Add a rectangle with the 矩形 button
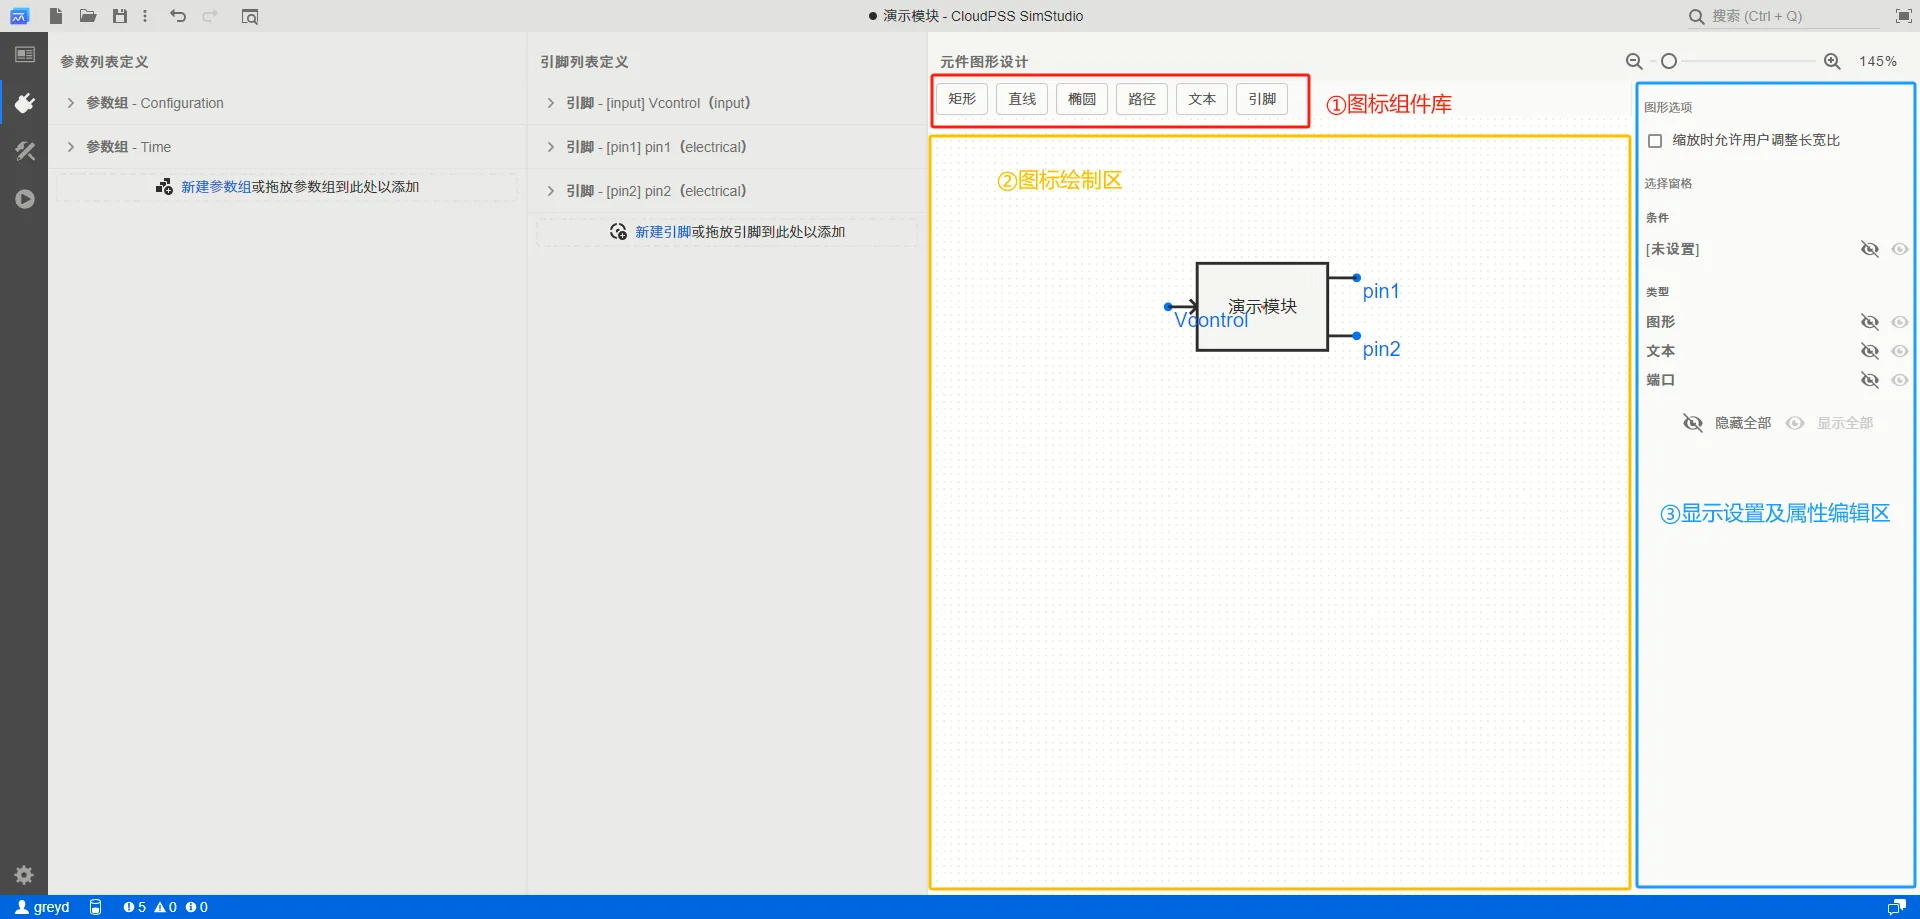 (x=962, y=99)
